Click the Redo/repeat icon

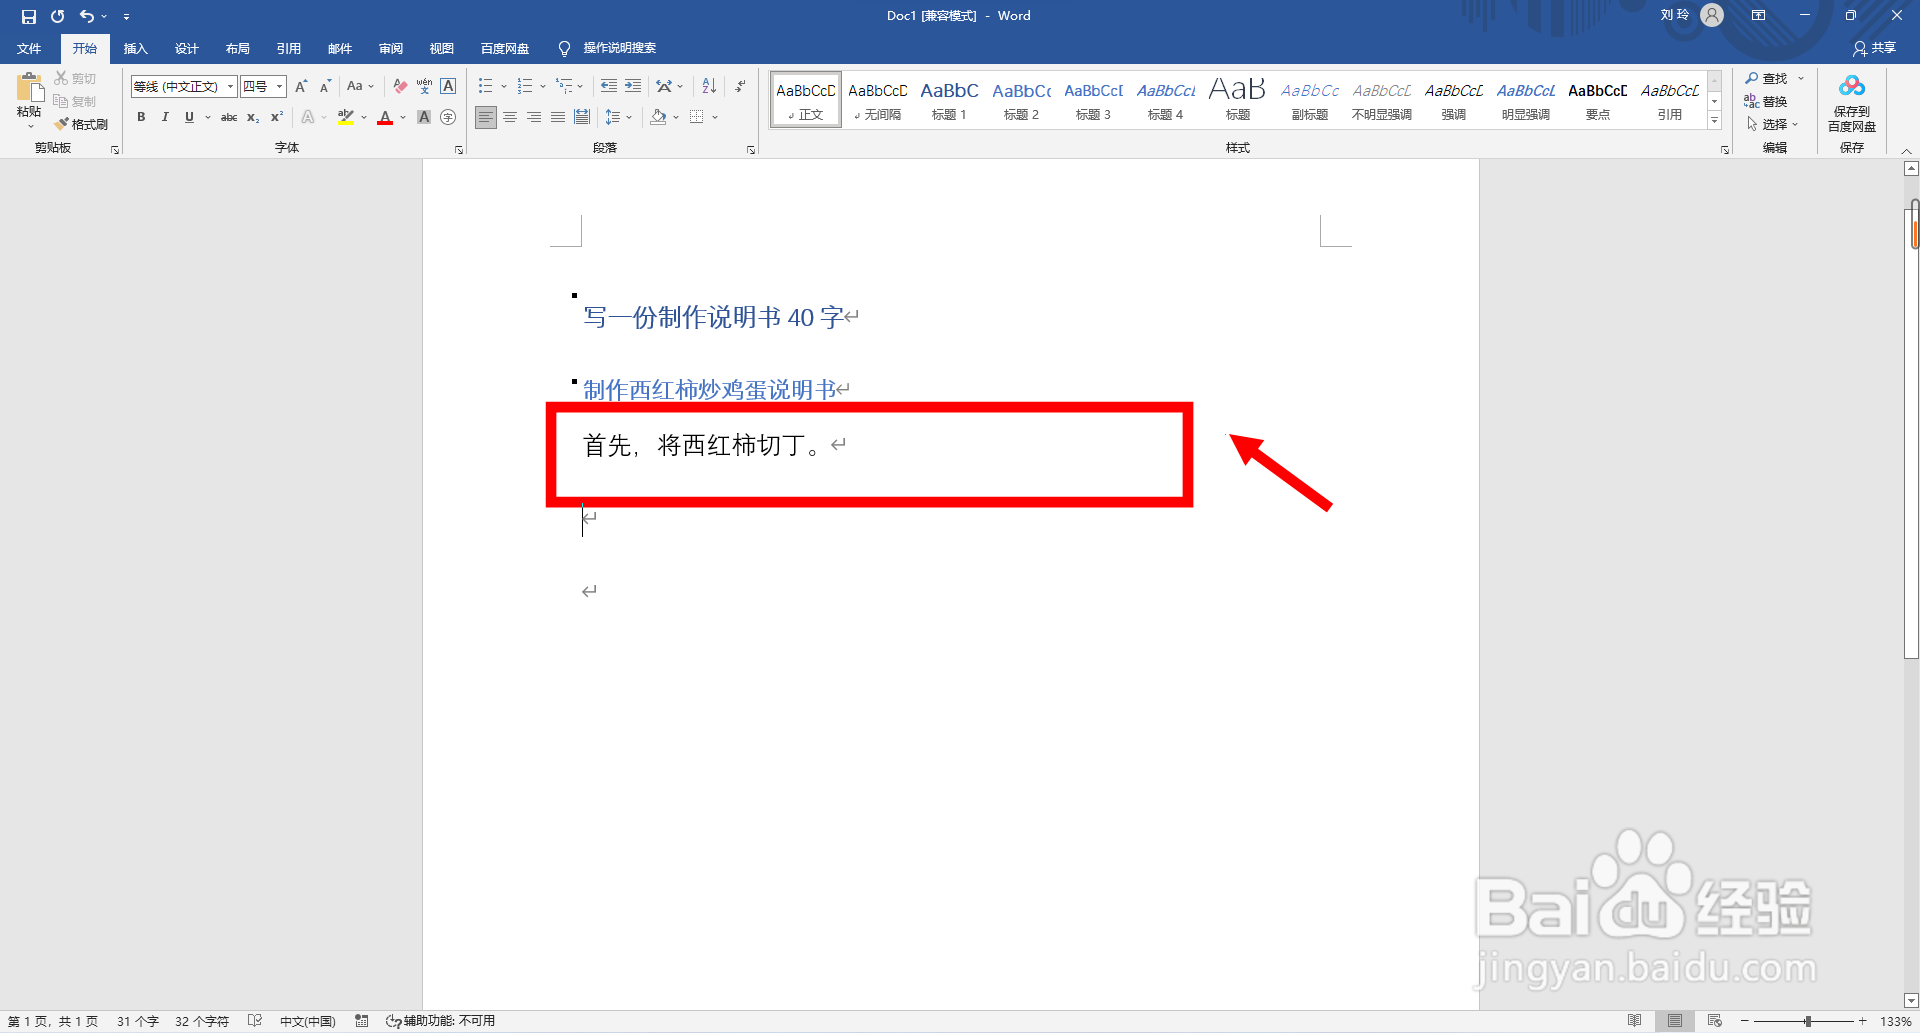click(x=57, y=16)
